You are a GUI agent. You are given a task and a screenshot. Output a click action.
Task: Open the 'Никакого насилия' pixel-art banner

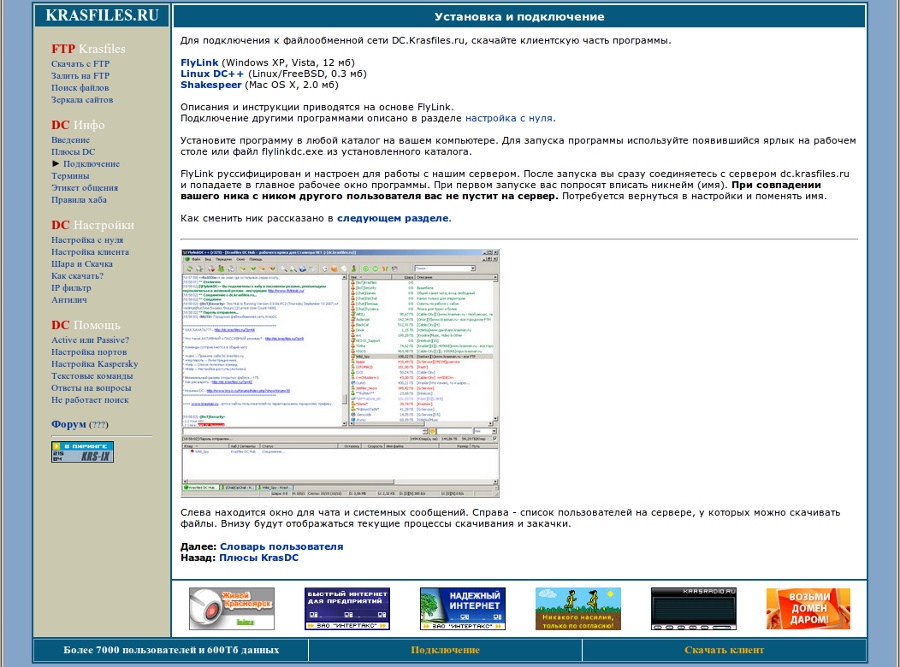(578, 608)
